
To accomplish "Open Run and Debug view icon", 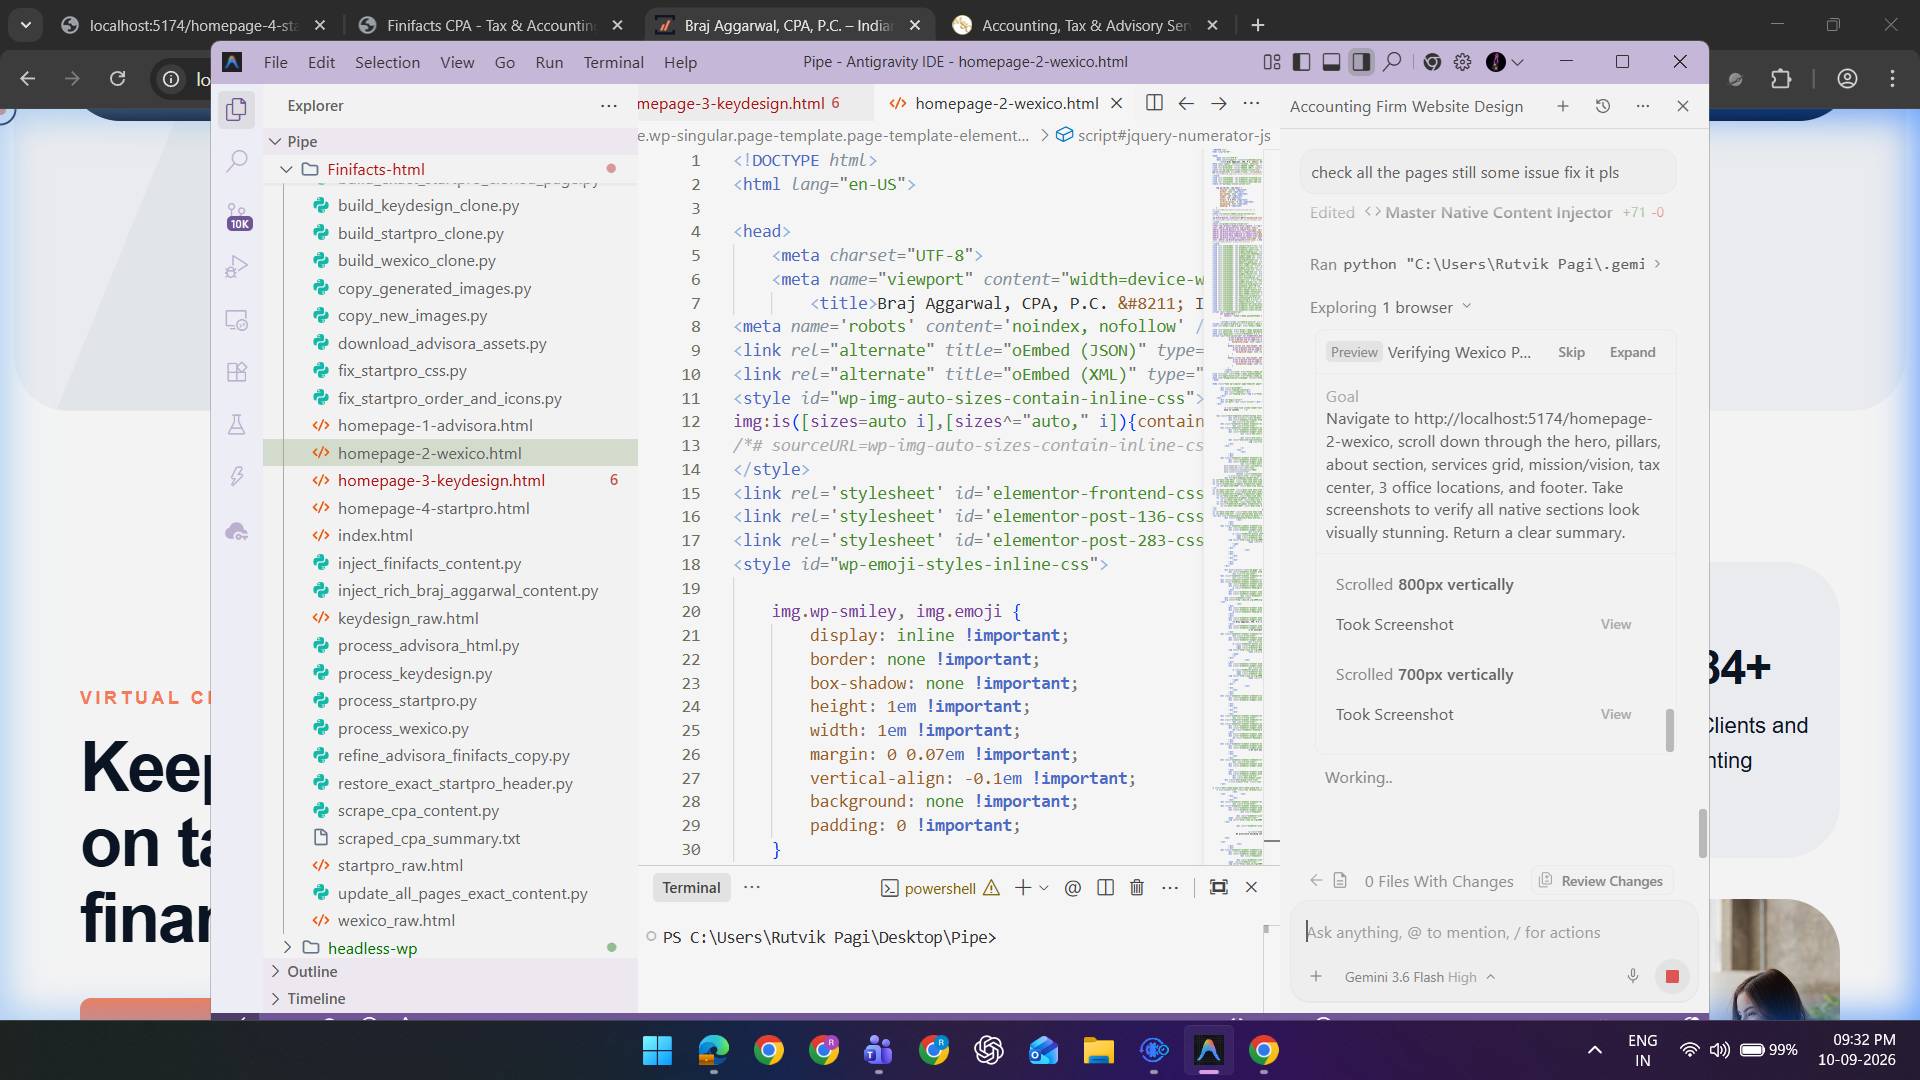I will pyautogui.click(x=237, y=267).
